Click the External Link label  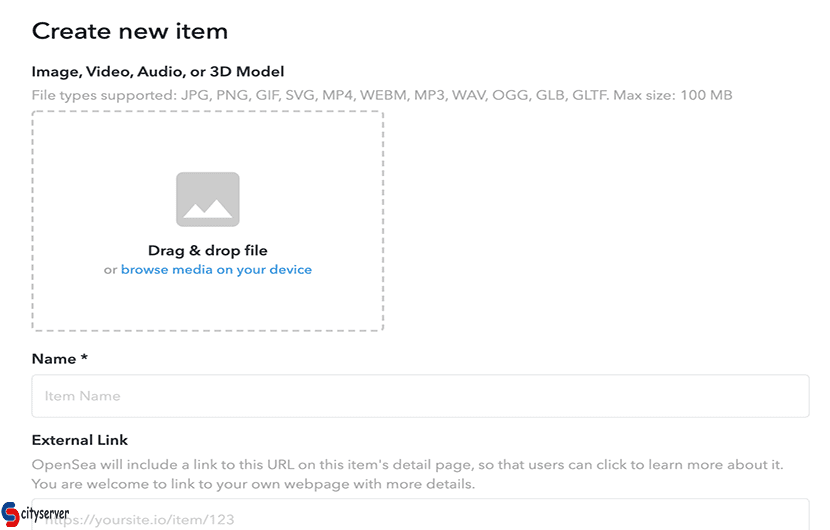click(80, 441)
